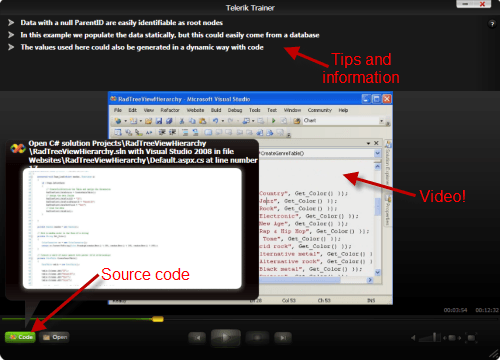
Task: Open the editor tab list dropdown arrow
Action: point(368,143)
